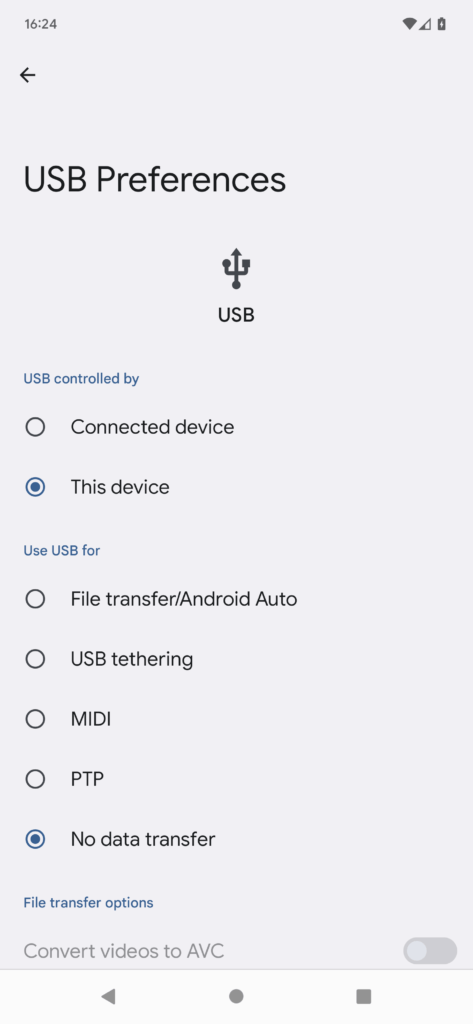
Task: Tap the cellular signal icon
Action: pyautogui.click(x=425, y=24)
